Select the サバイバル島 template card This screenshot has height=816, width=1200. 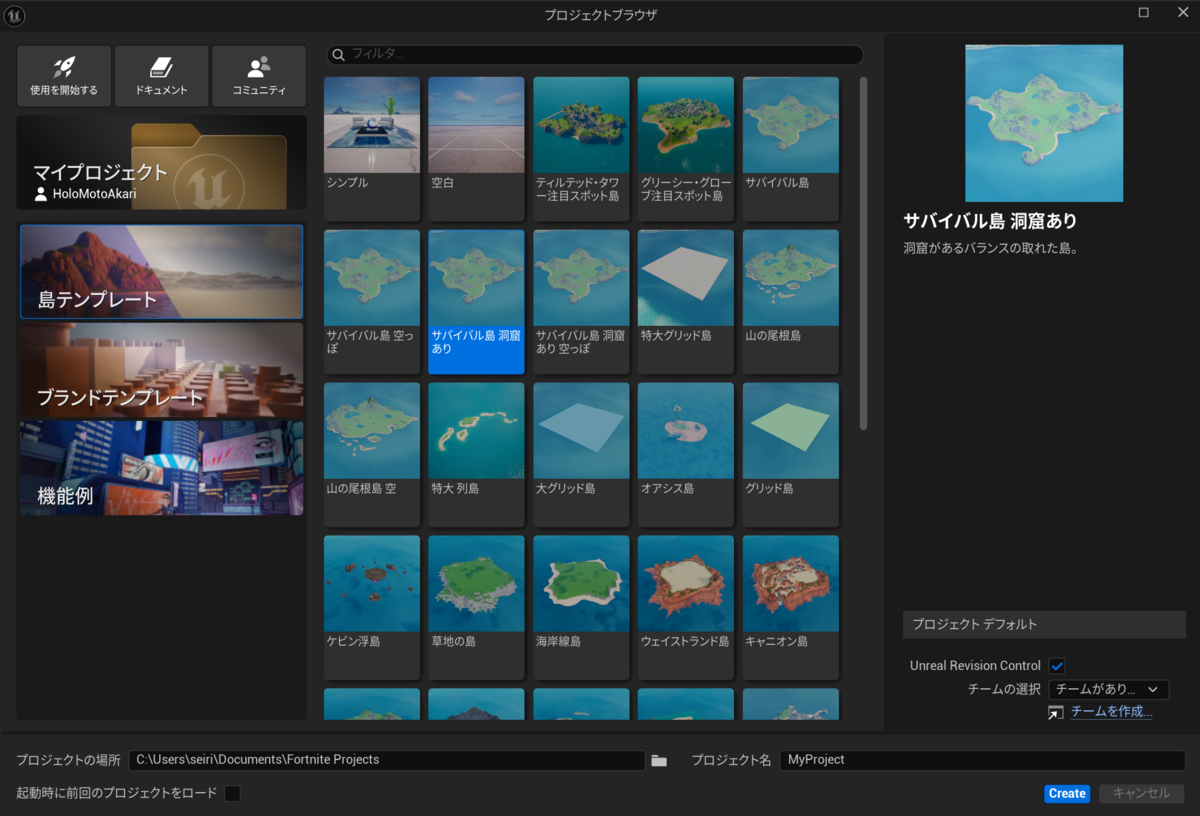click(x=790, y=148)
